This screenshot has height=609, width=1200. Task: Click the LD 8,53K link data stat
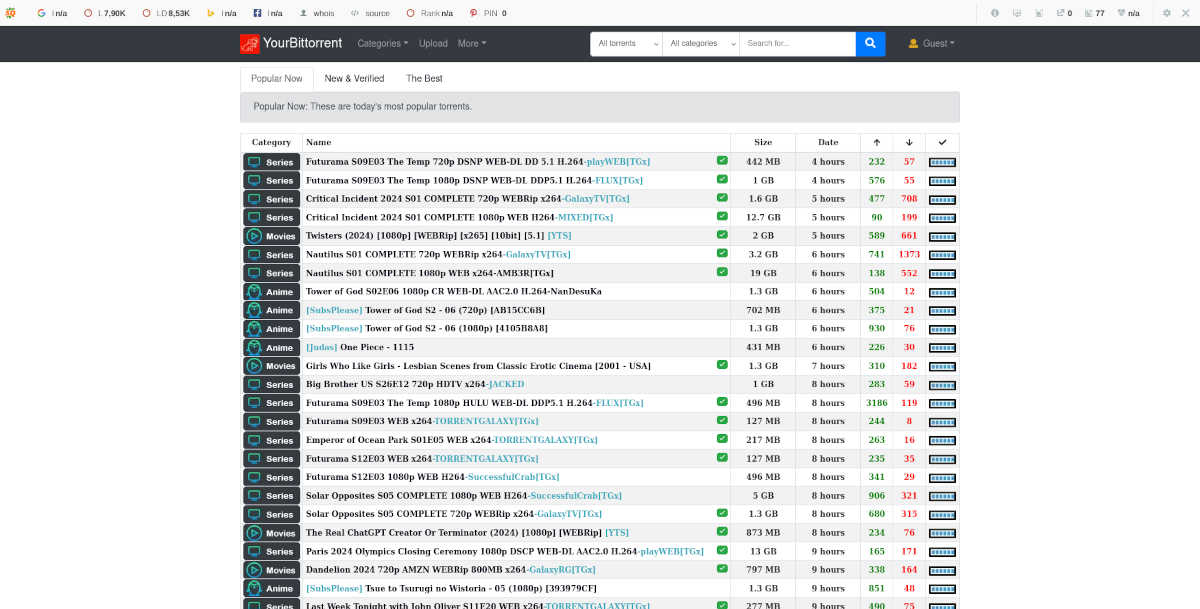click(166, 13)
